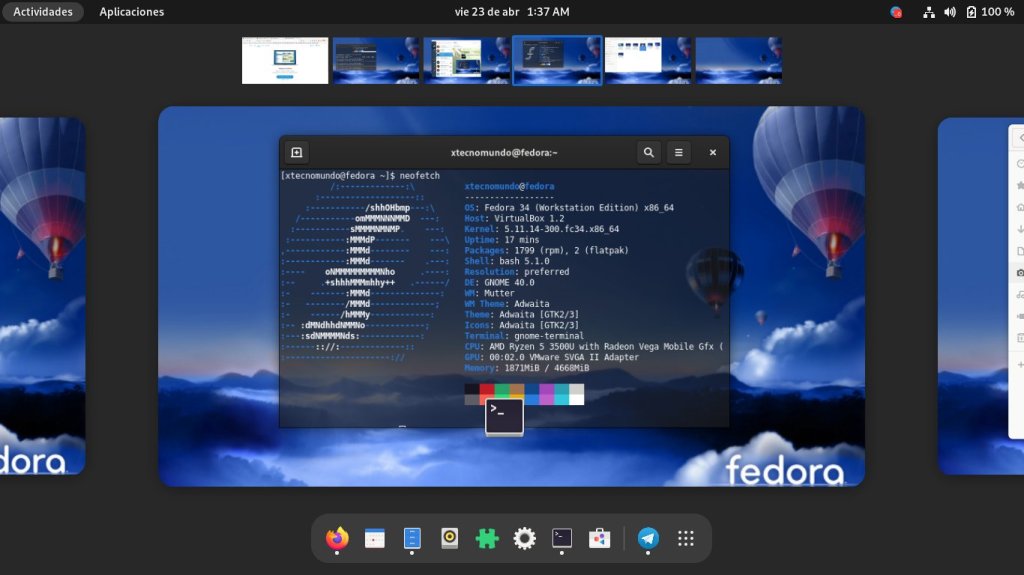The height and width of the screenshot is (575, 1024).
Task: Open the Calendar app in the dock
Action: pyautogui.click(x=375, y=539)
